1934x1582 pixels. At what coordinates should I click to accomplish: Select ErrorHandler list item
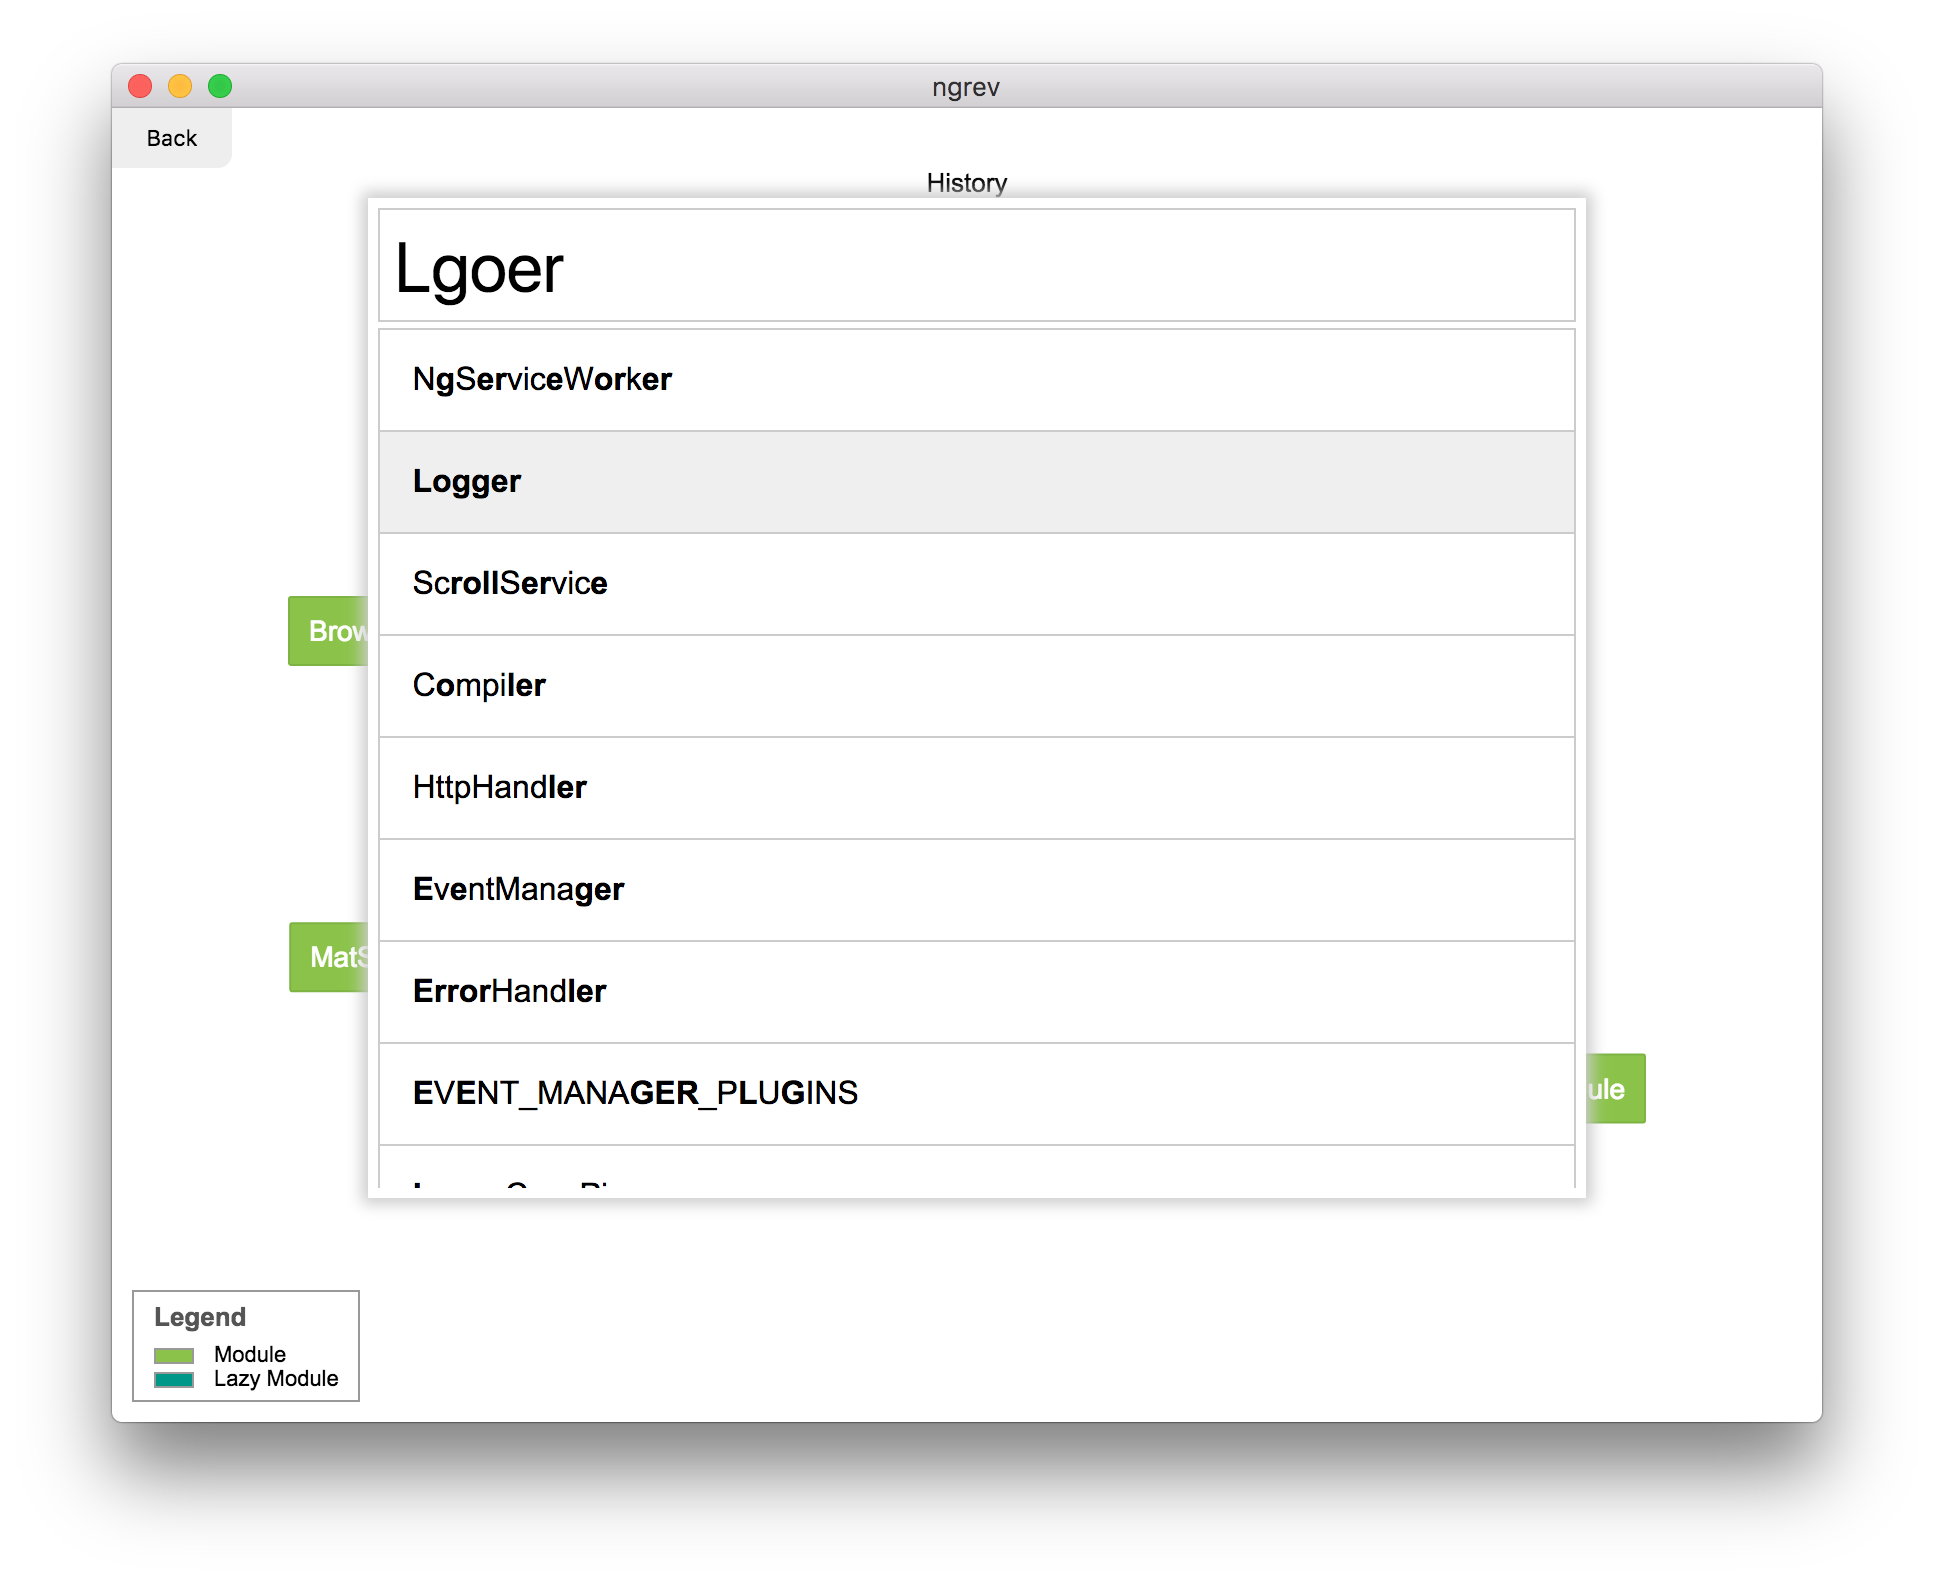coord(976,992)
